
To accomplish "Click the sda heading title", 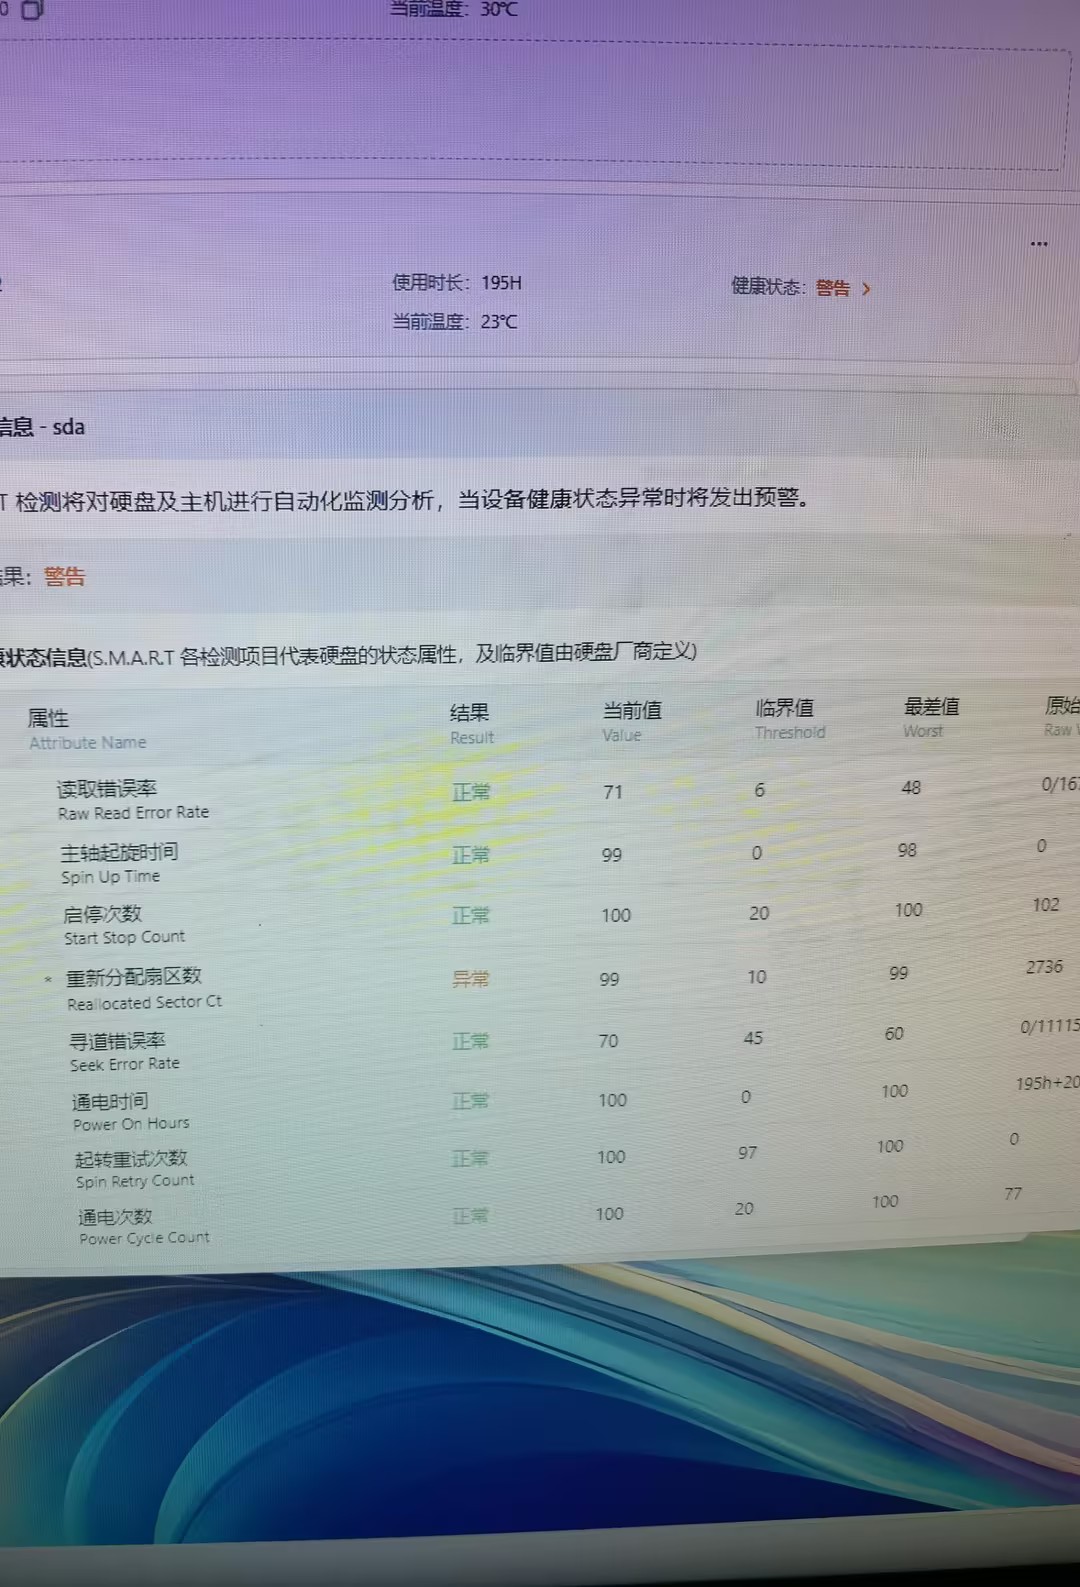I will coord(42,427).
